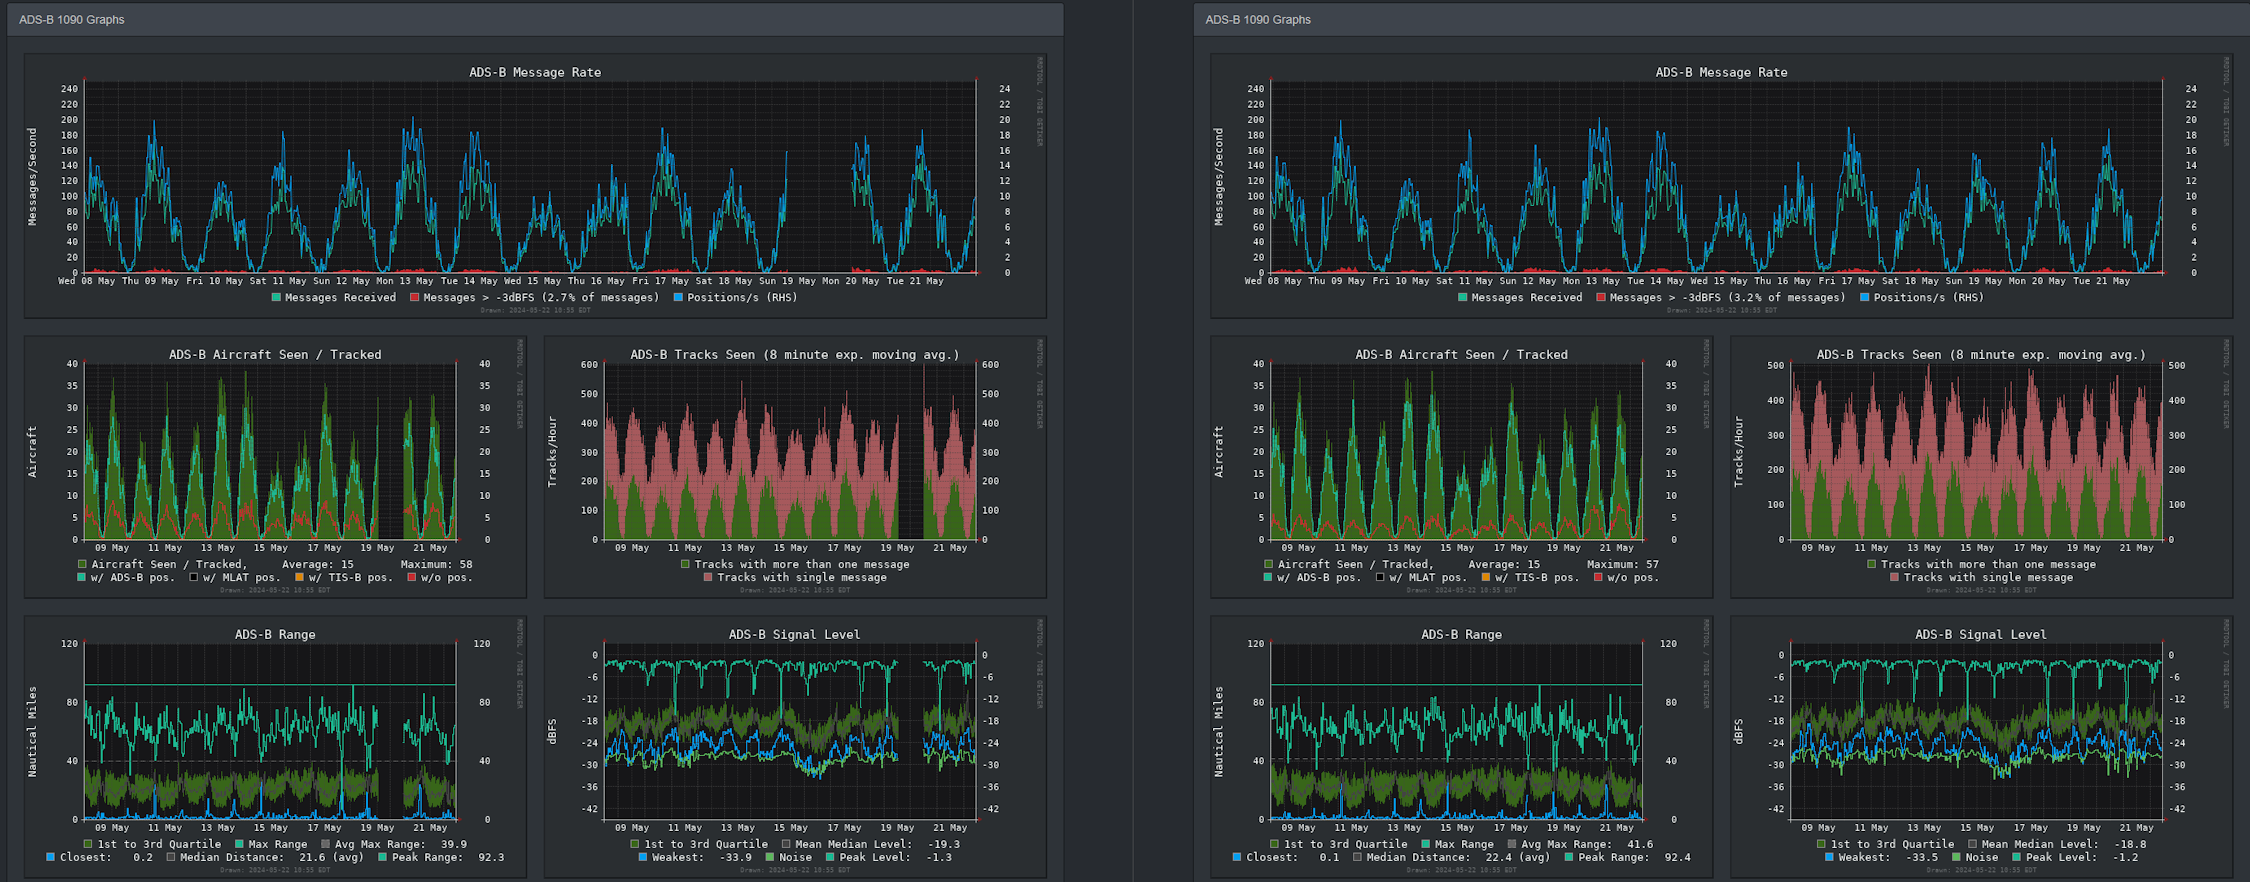Click red swatch beside '2.7% of messages'
Screen dimensions: 2250x882
coord(414,297)
